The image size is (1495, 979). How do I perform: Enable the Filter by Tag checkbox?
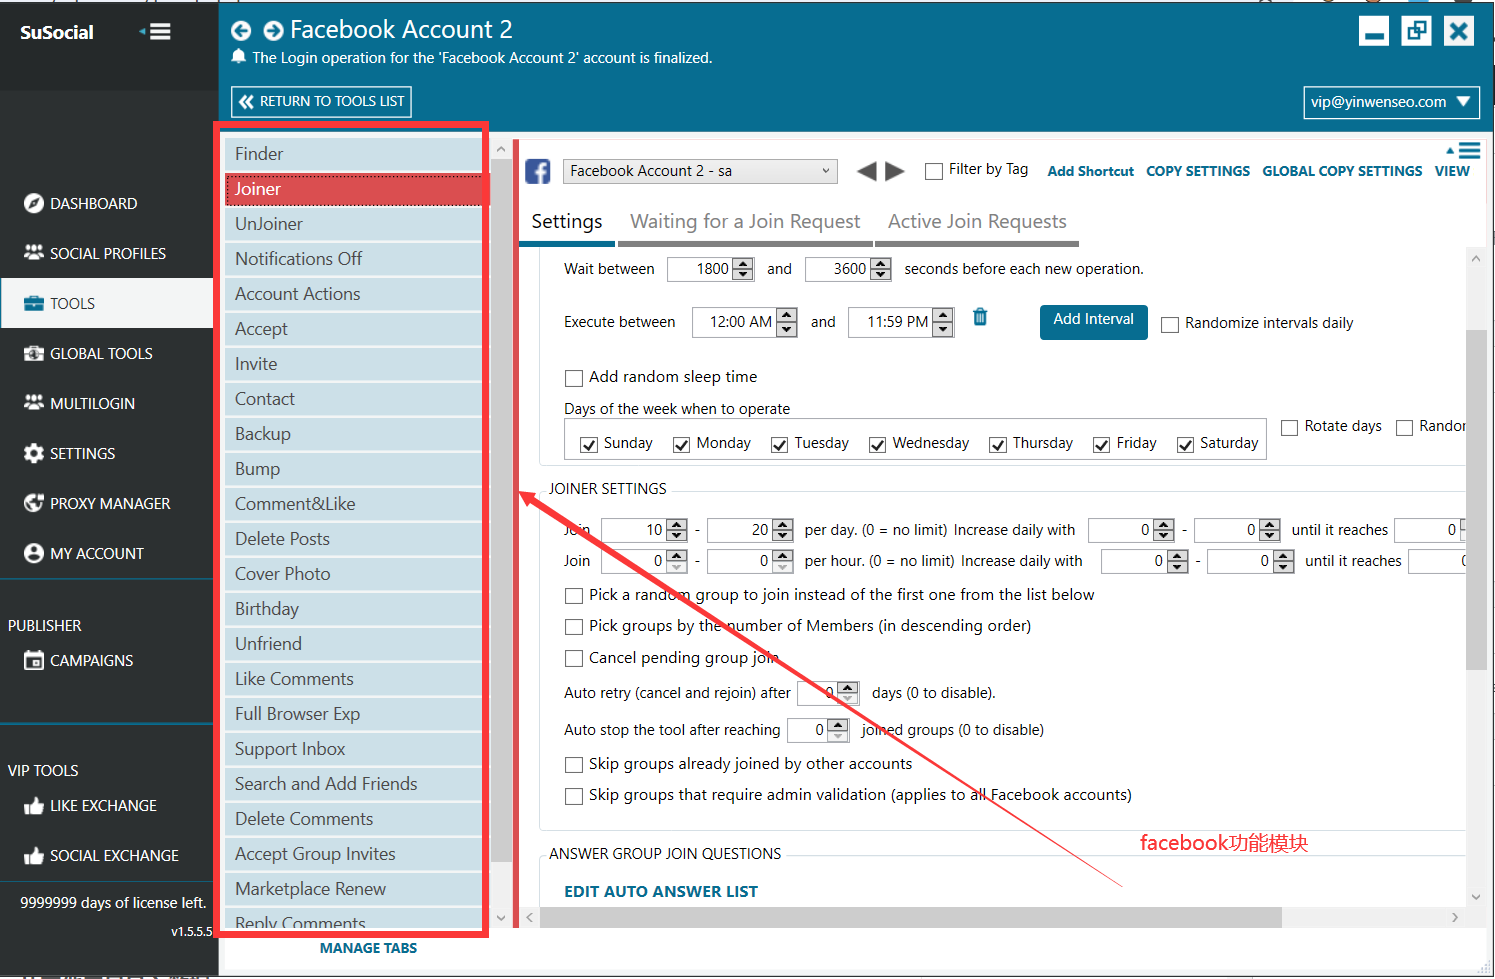tap(934, 171)
